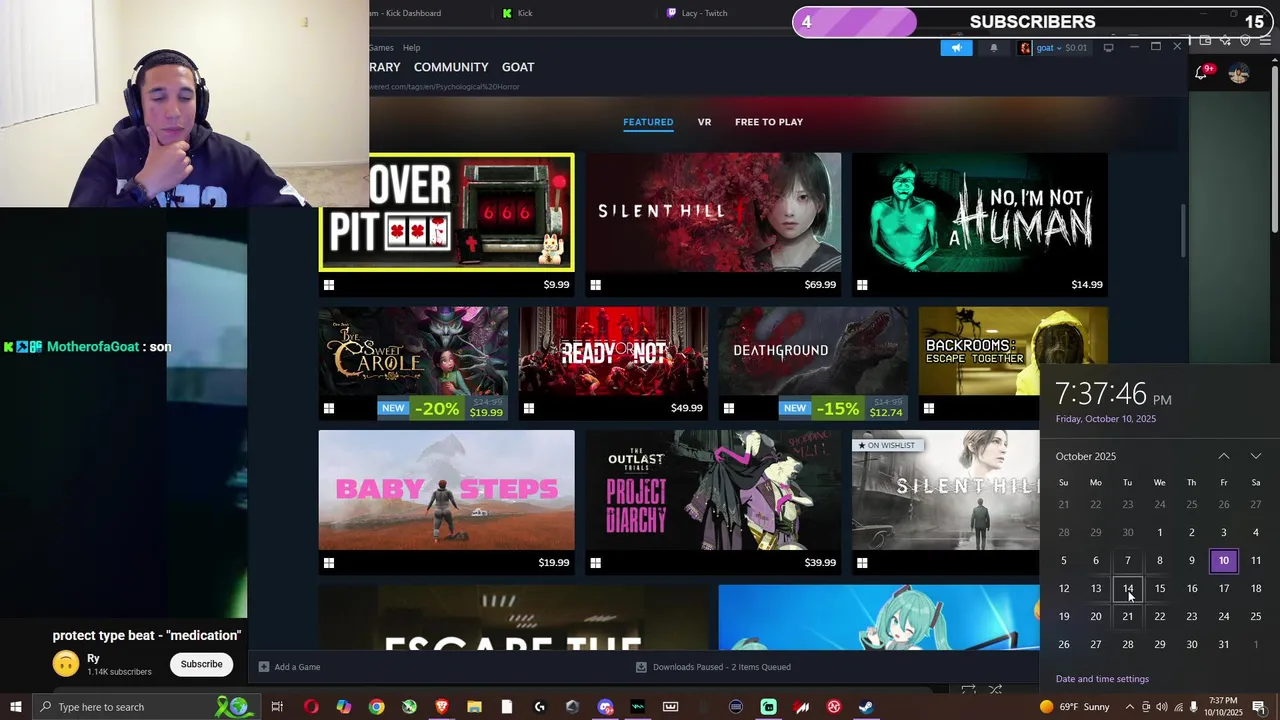Open the browser hamburger menu
The height and width of the screenshot is (720, 1280).
1265,41
